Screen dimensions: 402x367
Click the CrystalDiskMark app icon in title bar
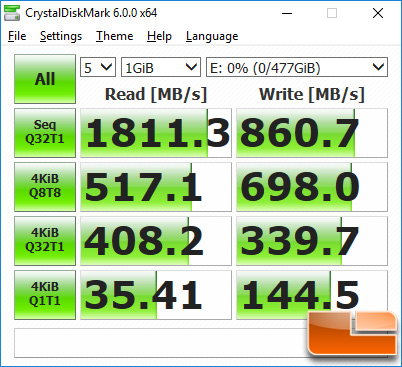[12, 13]
